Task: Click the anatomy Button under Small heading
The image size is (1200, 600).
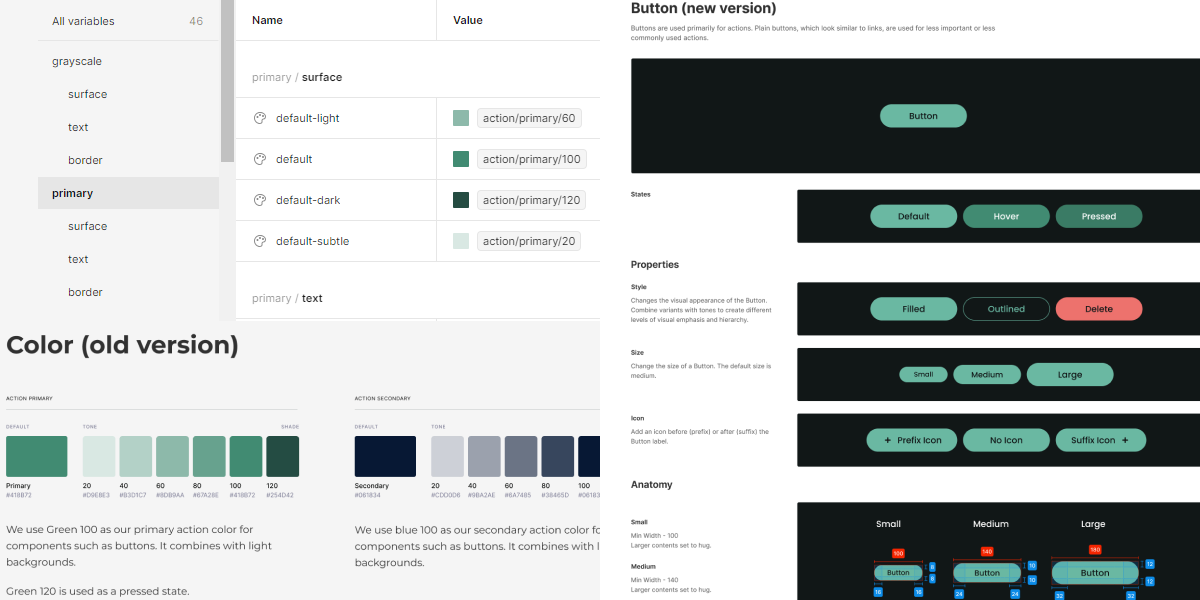Action: coord(898,573)
